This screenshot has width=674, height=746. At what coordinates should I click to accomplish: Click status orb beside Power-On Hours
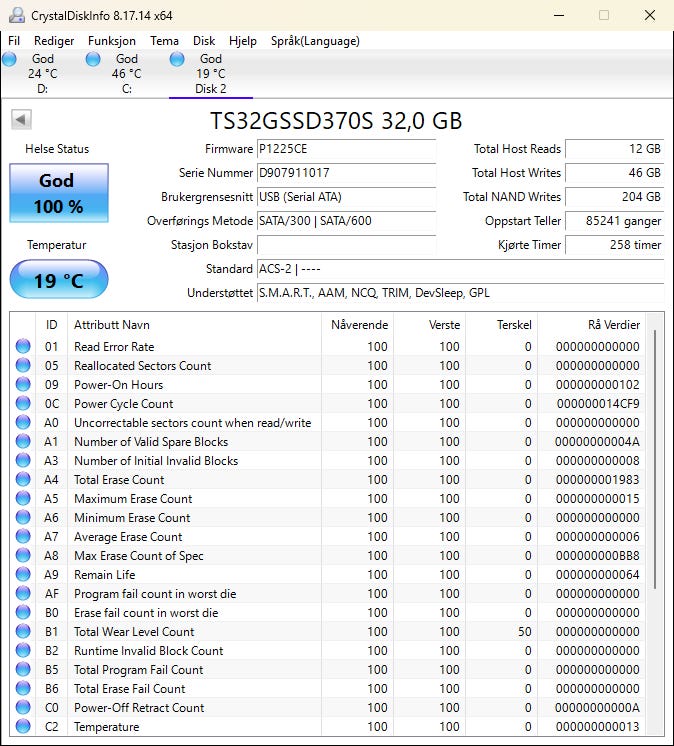tap(23, 385)
